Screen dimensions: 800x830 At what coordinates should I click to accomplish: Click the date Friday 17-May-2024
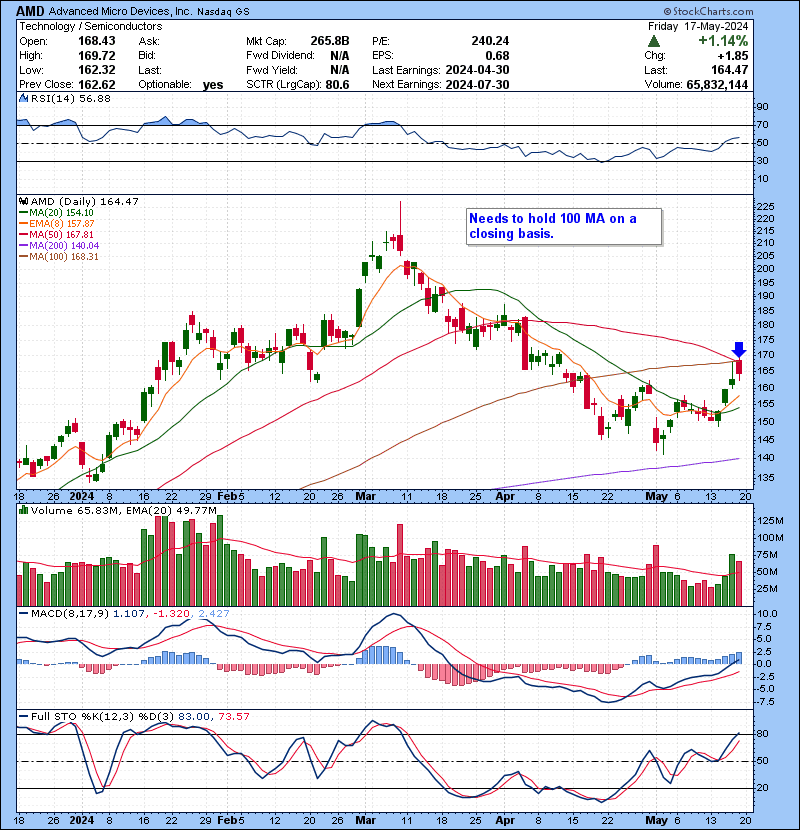point(698,26)
